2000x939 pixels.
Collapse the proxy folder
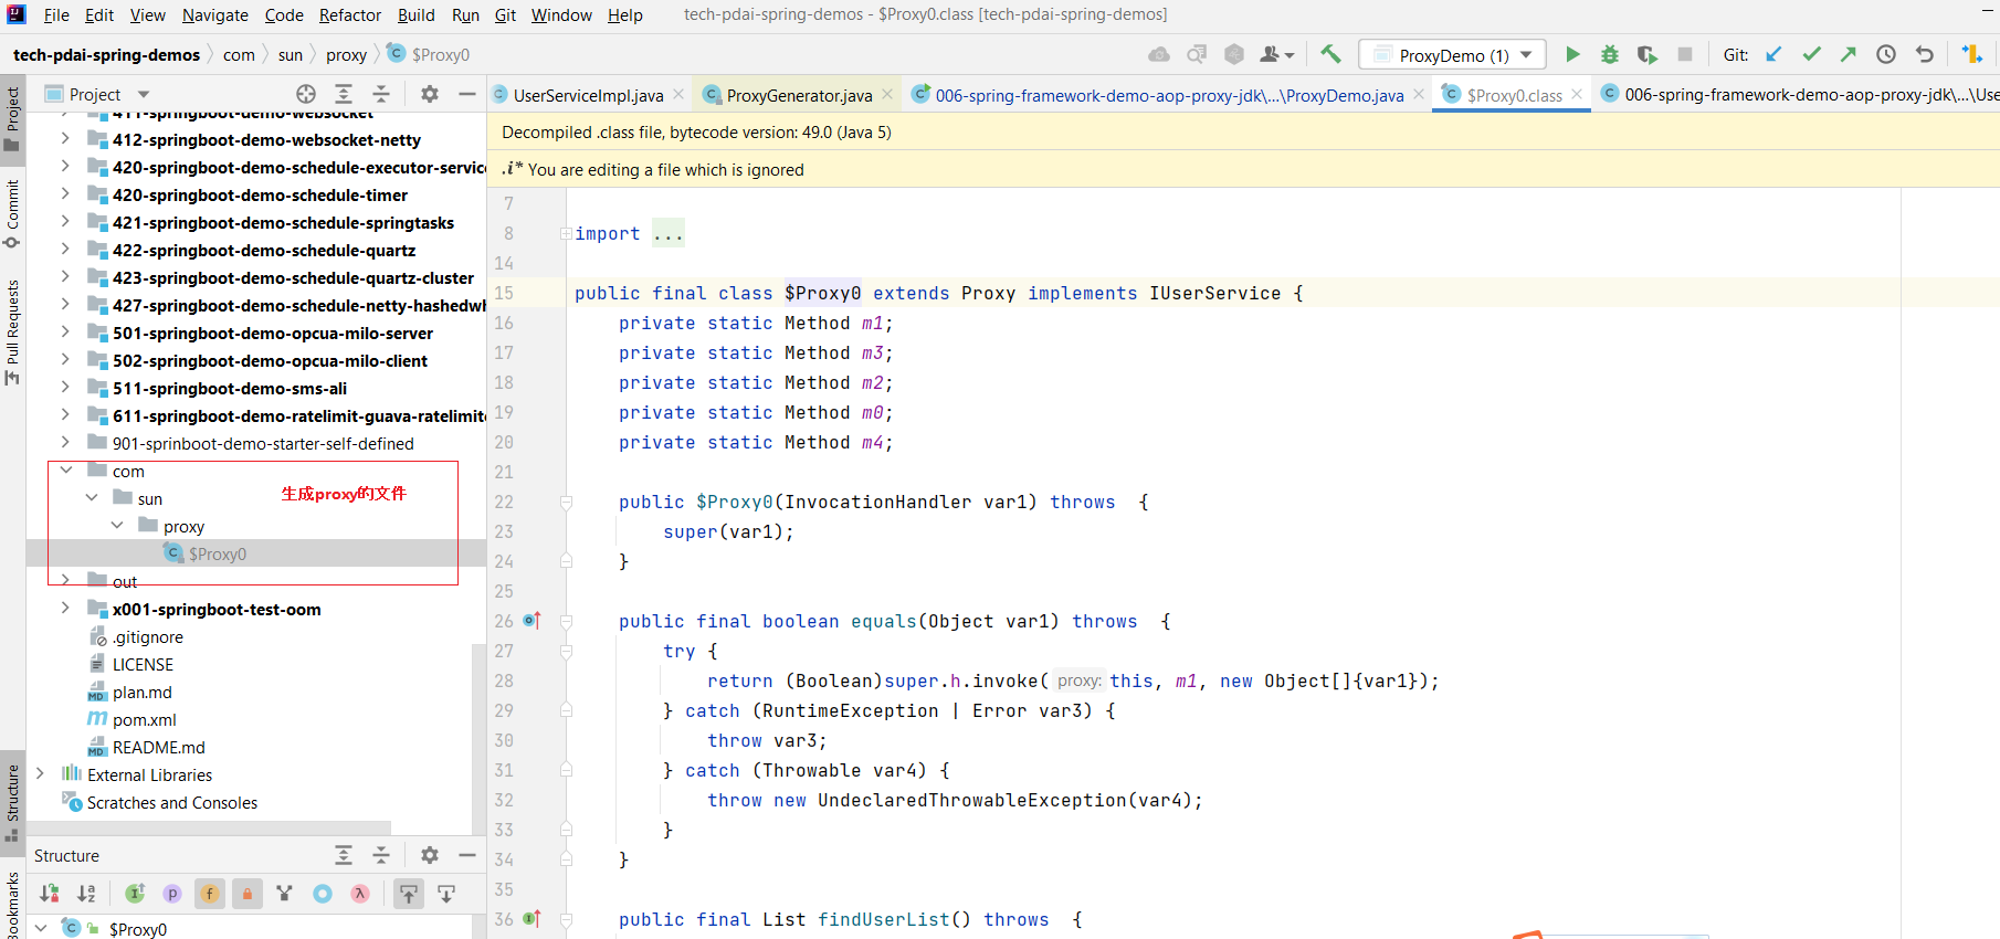point(118,525)
